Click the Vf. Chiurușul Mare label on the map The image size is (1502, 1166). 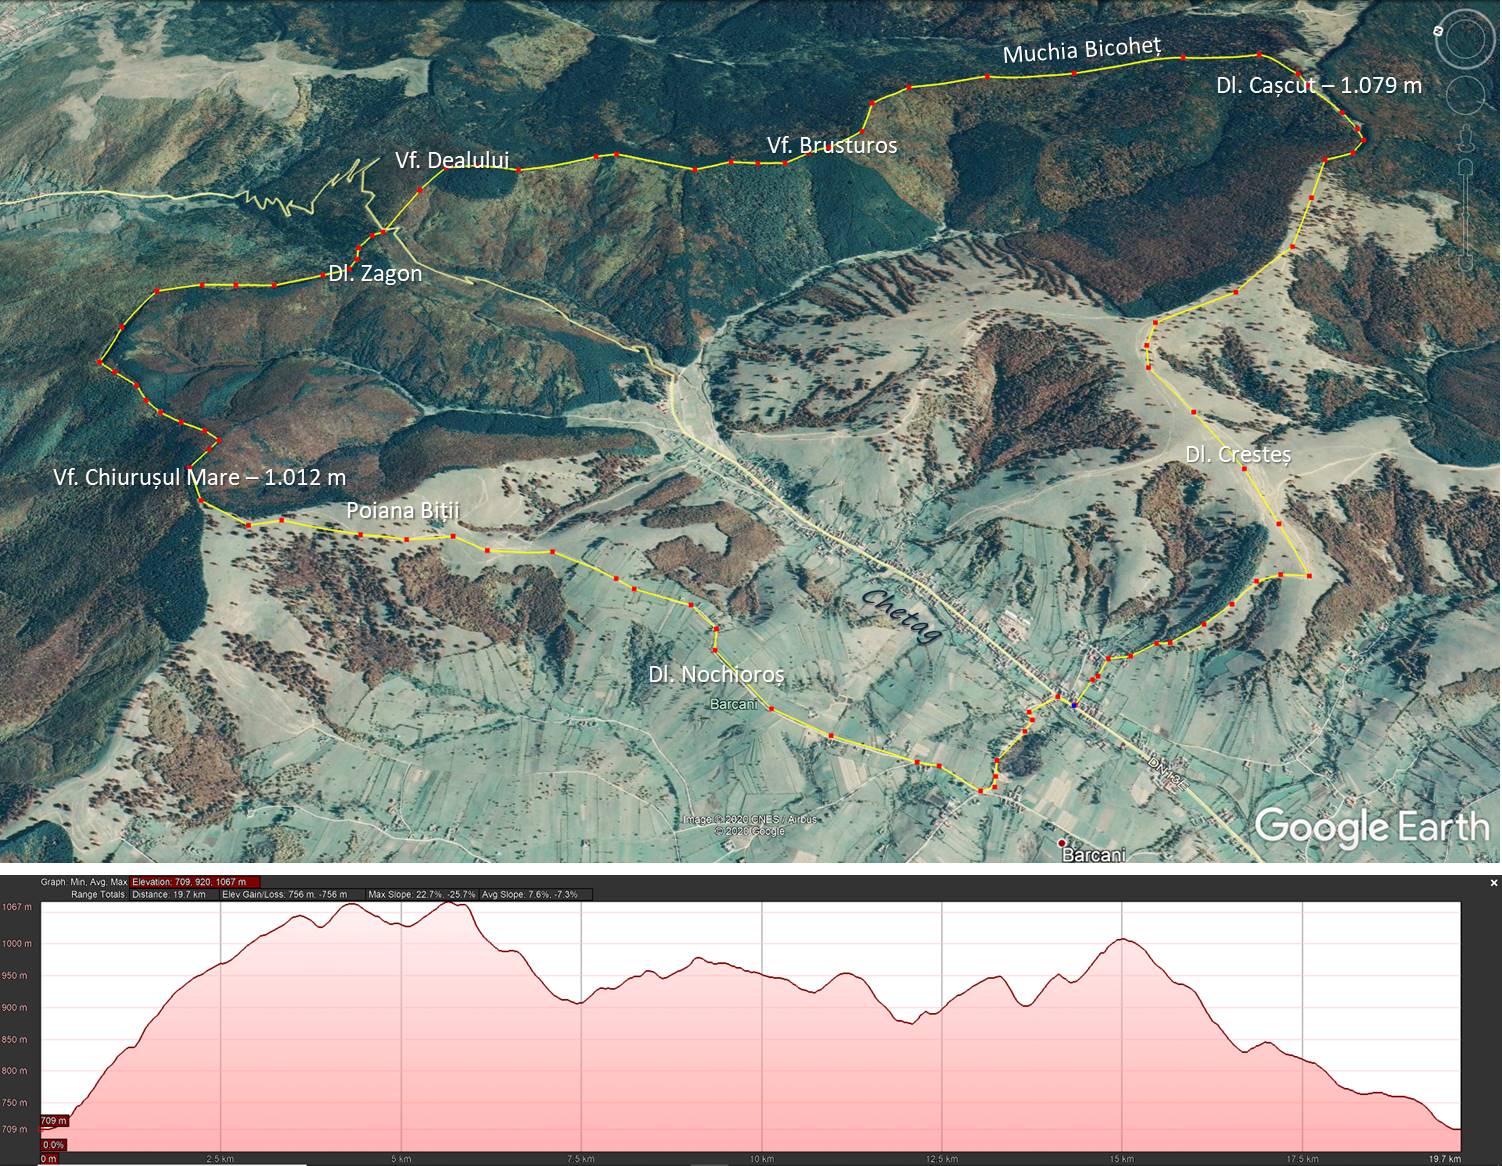pos(200,477)
